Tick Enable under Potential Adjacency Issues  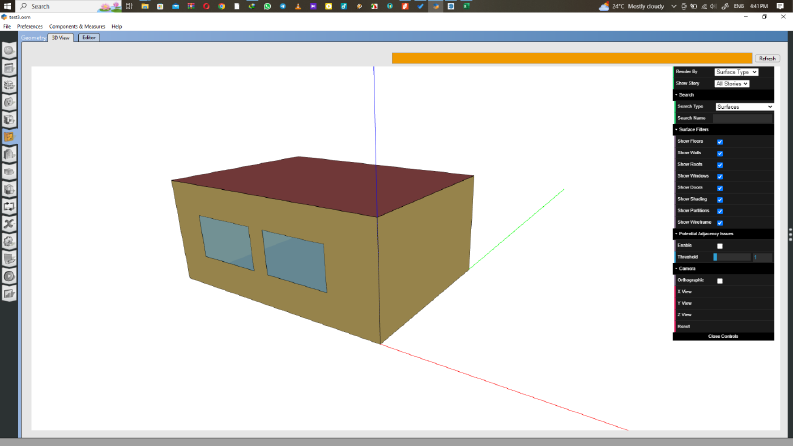click(x=720, y=246)
